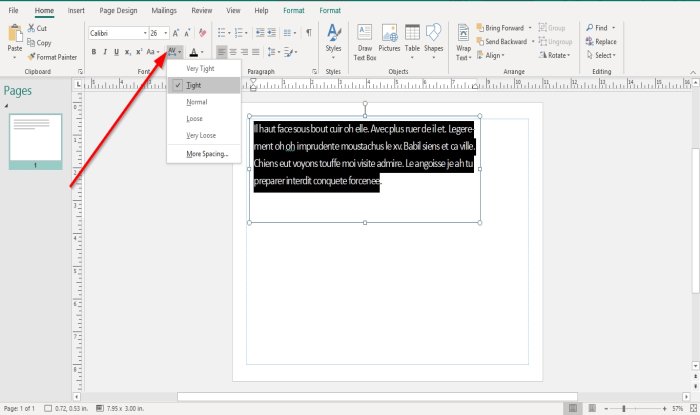
Task: Choose Very Tight spacing
Action: click(204, 68)
